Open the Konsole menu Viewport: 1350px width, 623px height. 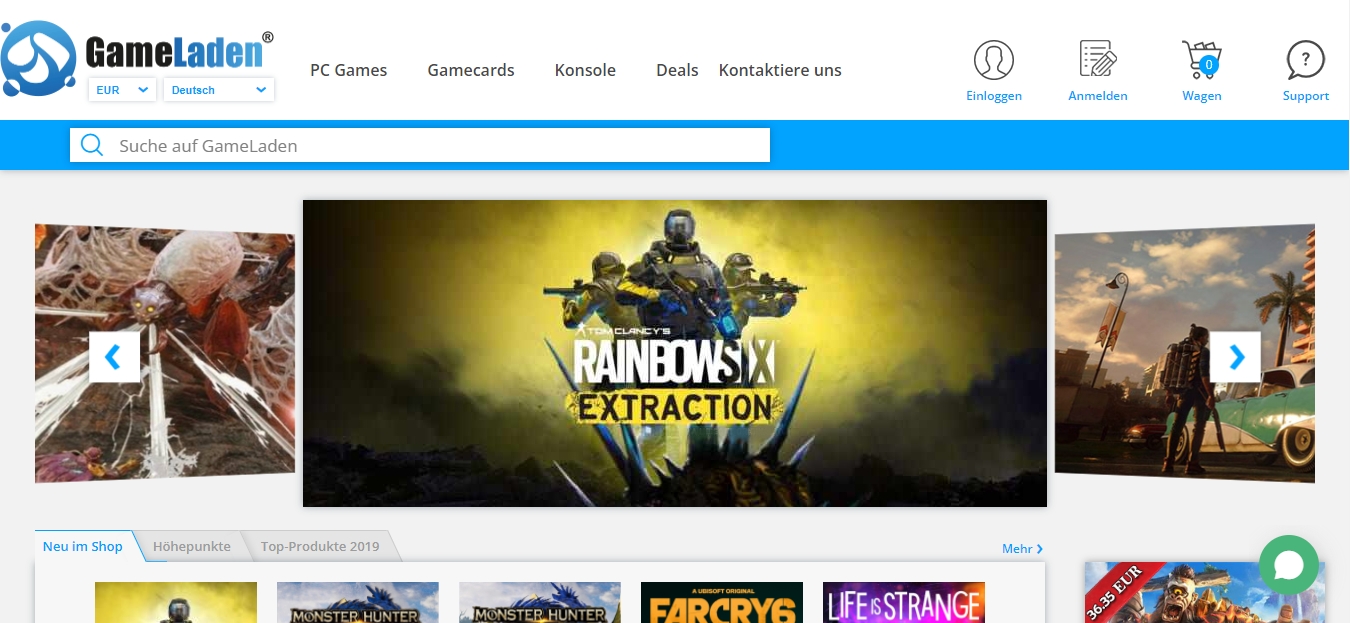(x=585, y=70)
